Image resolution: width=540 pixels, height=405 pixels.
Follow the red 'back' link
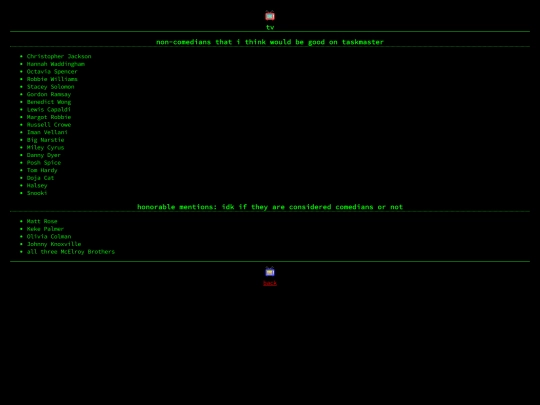coord(270,283)
